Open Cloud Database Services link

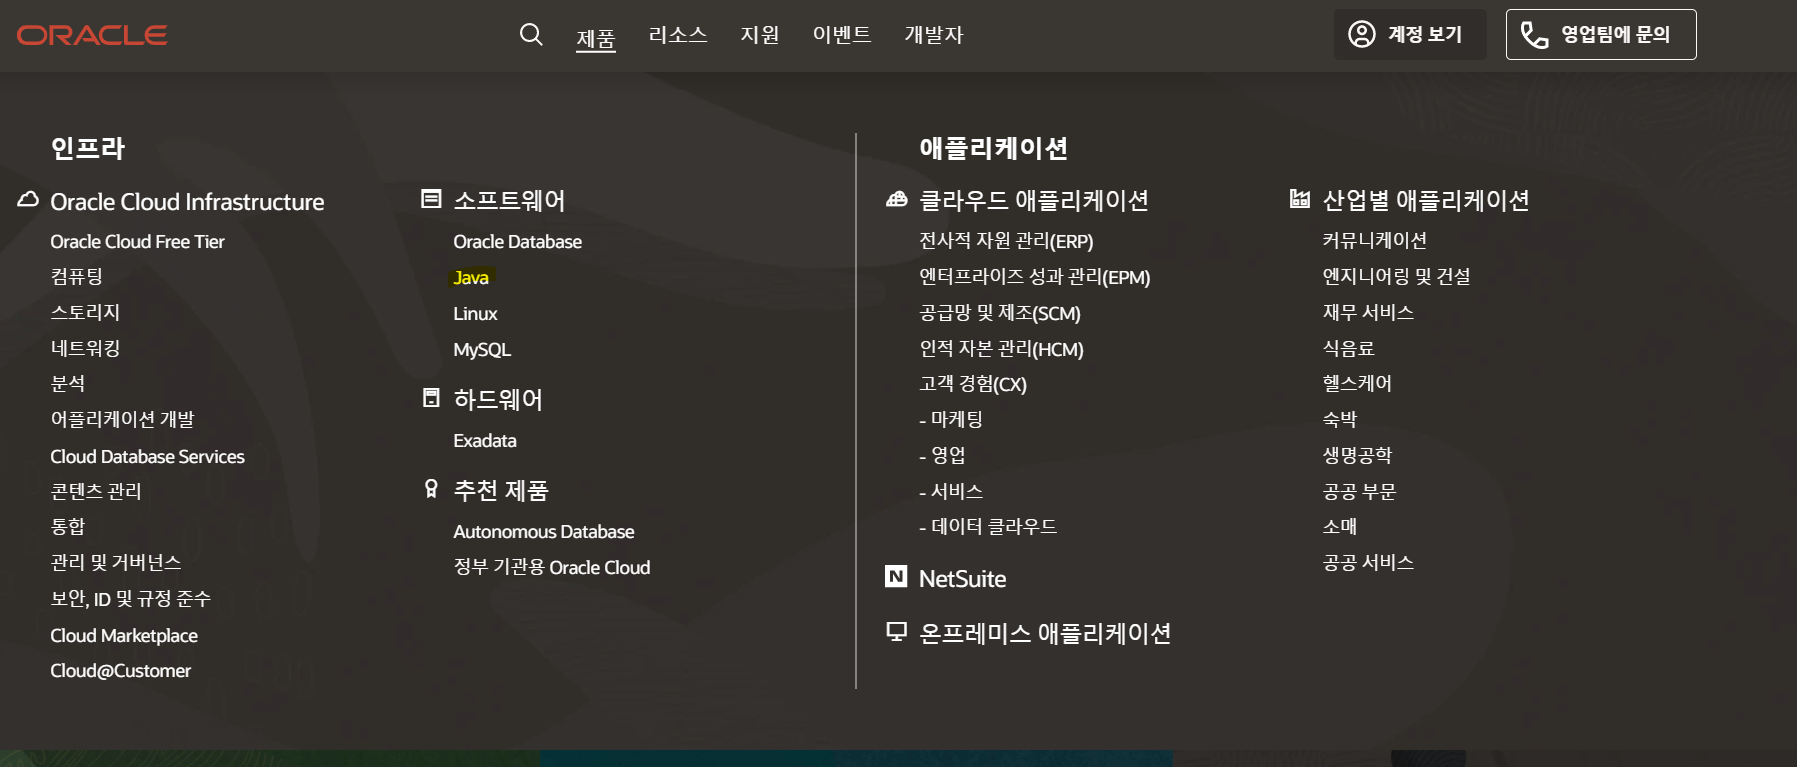point(147,457)
